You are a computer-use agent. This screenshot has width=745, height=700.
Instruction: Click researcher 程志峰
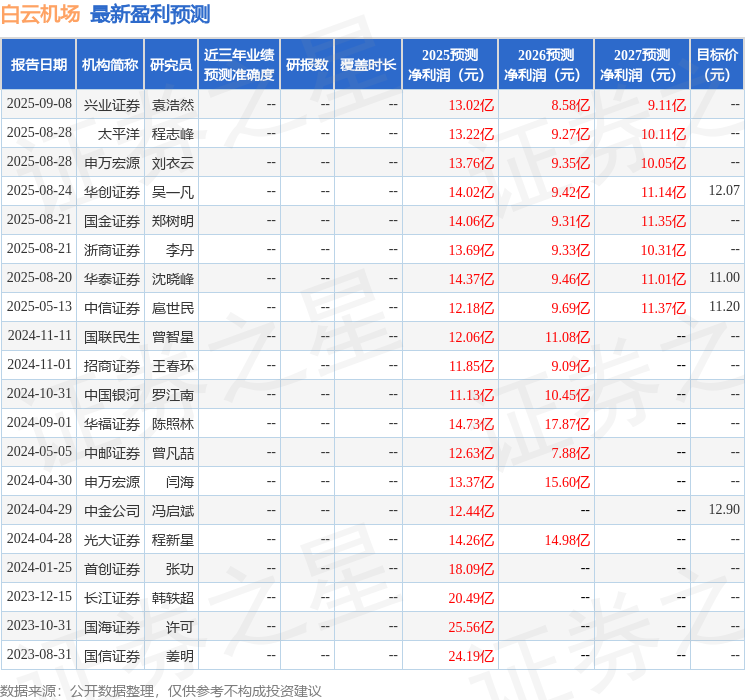pyautogui.click(x=173, y=134)
